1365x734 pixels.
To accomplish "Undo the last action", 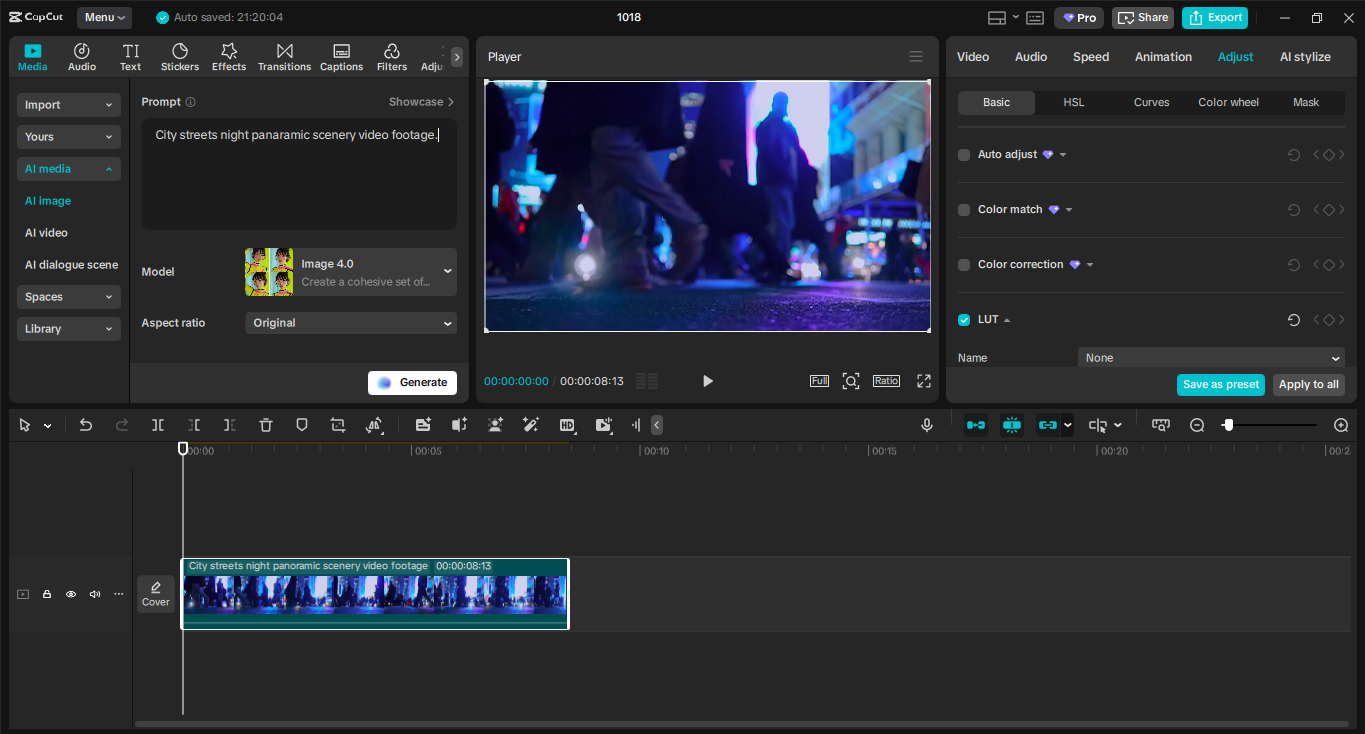I will pyautogui.click(x=85, y=425).
